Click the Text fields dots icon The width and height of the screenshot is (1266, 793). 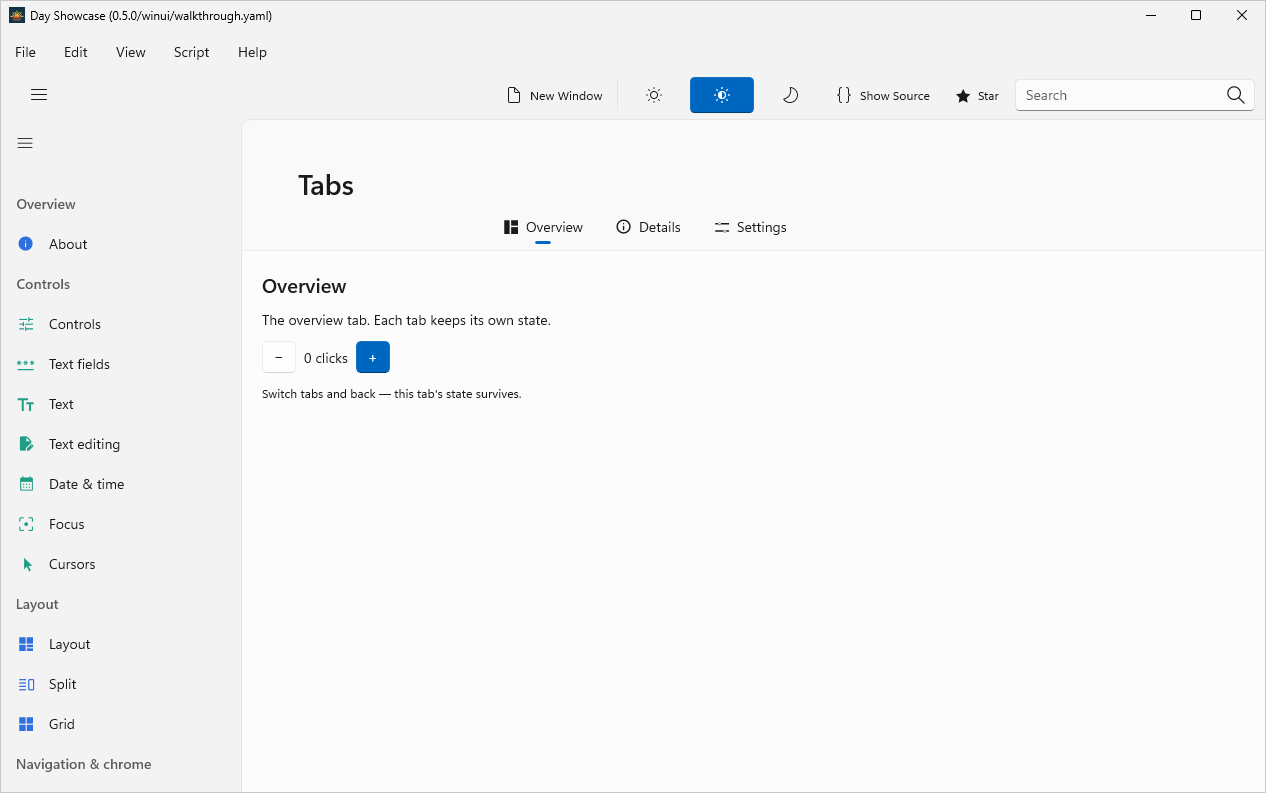[x=26, y=364]
